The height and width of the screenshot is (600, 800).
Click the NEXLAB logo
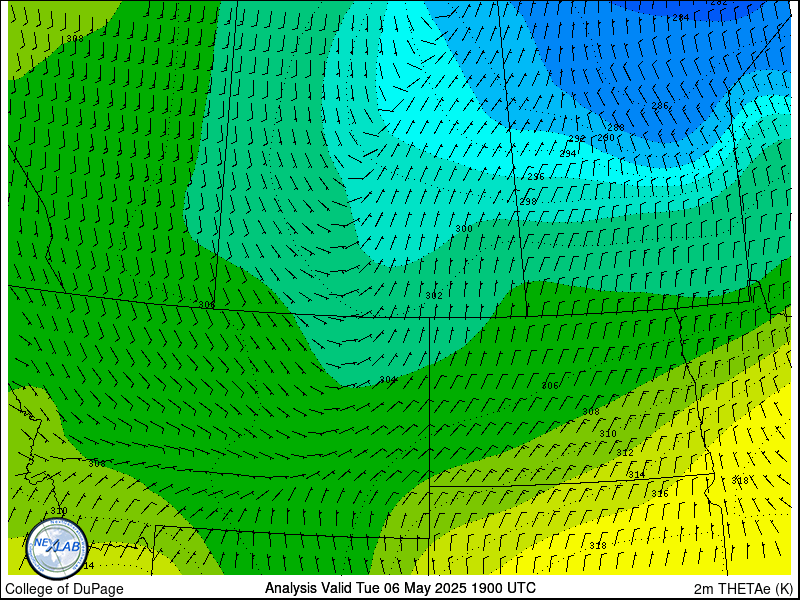click(x=57, y=549)
